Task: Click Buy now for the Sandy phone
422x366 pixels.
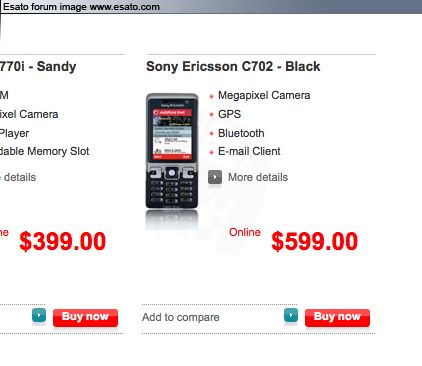Action: 85,317
